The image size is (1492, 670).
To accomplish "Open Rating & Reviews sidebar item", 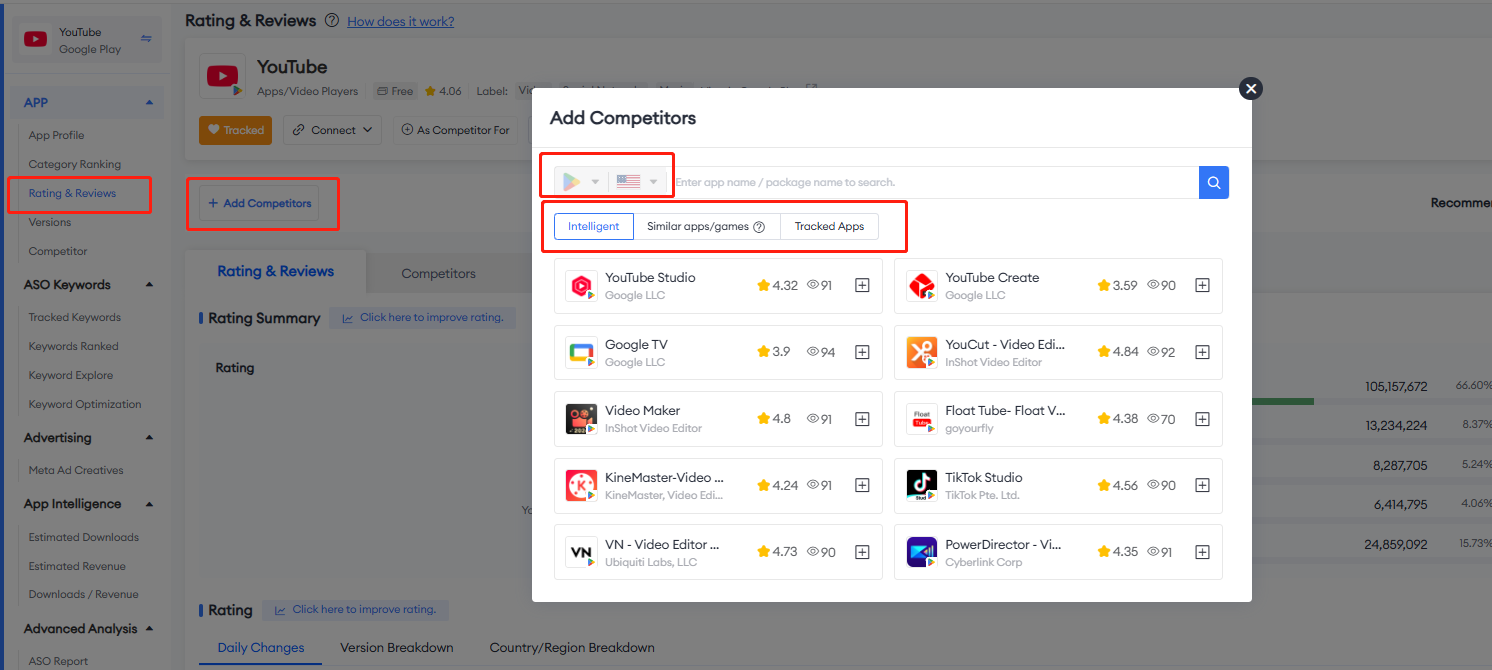I will pyautogui.click(x=72, y=193).
